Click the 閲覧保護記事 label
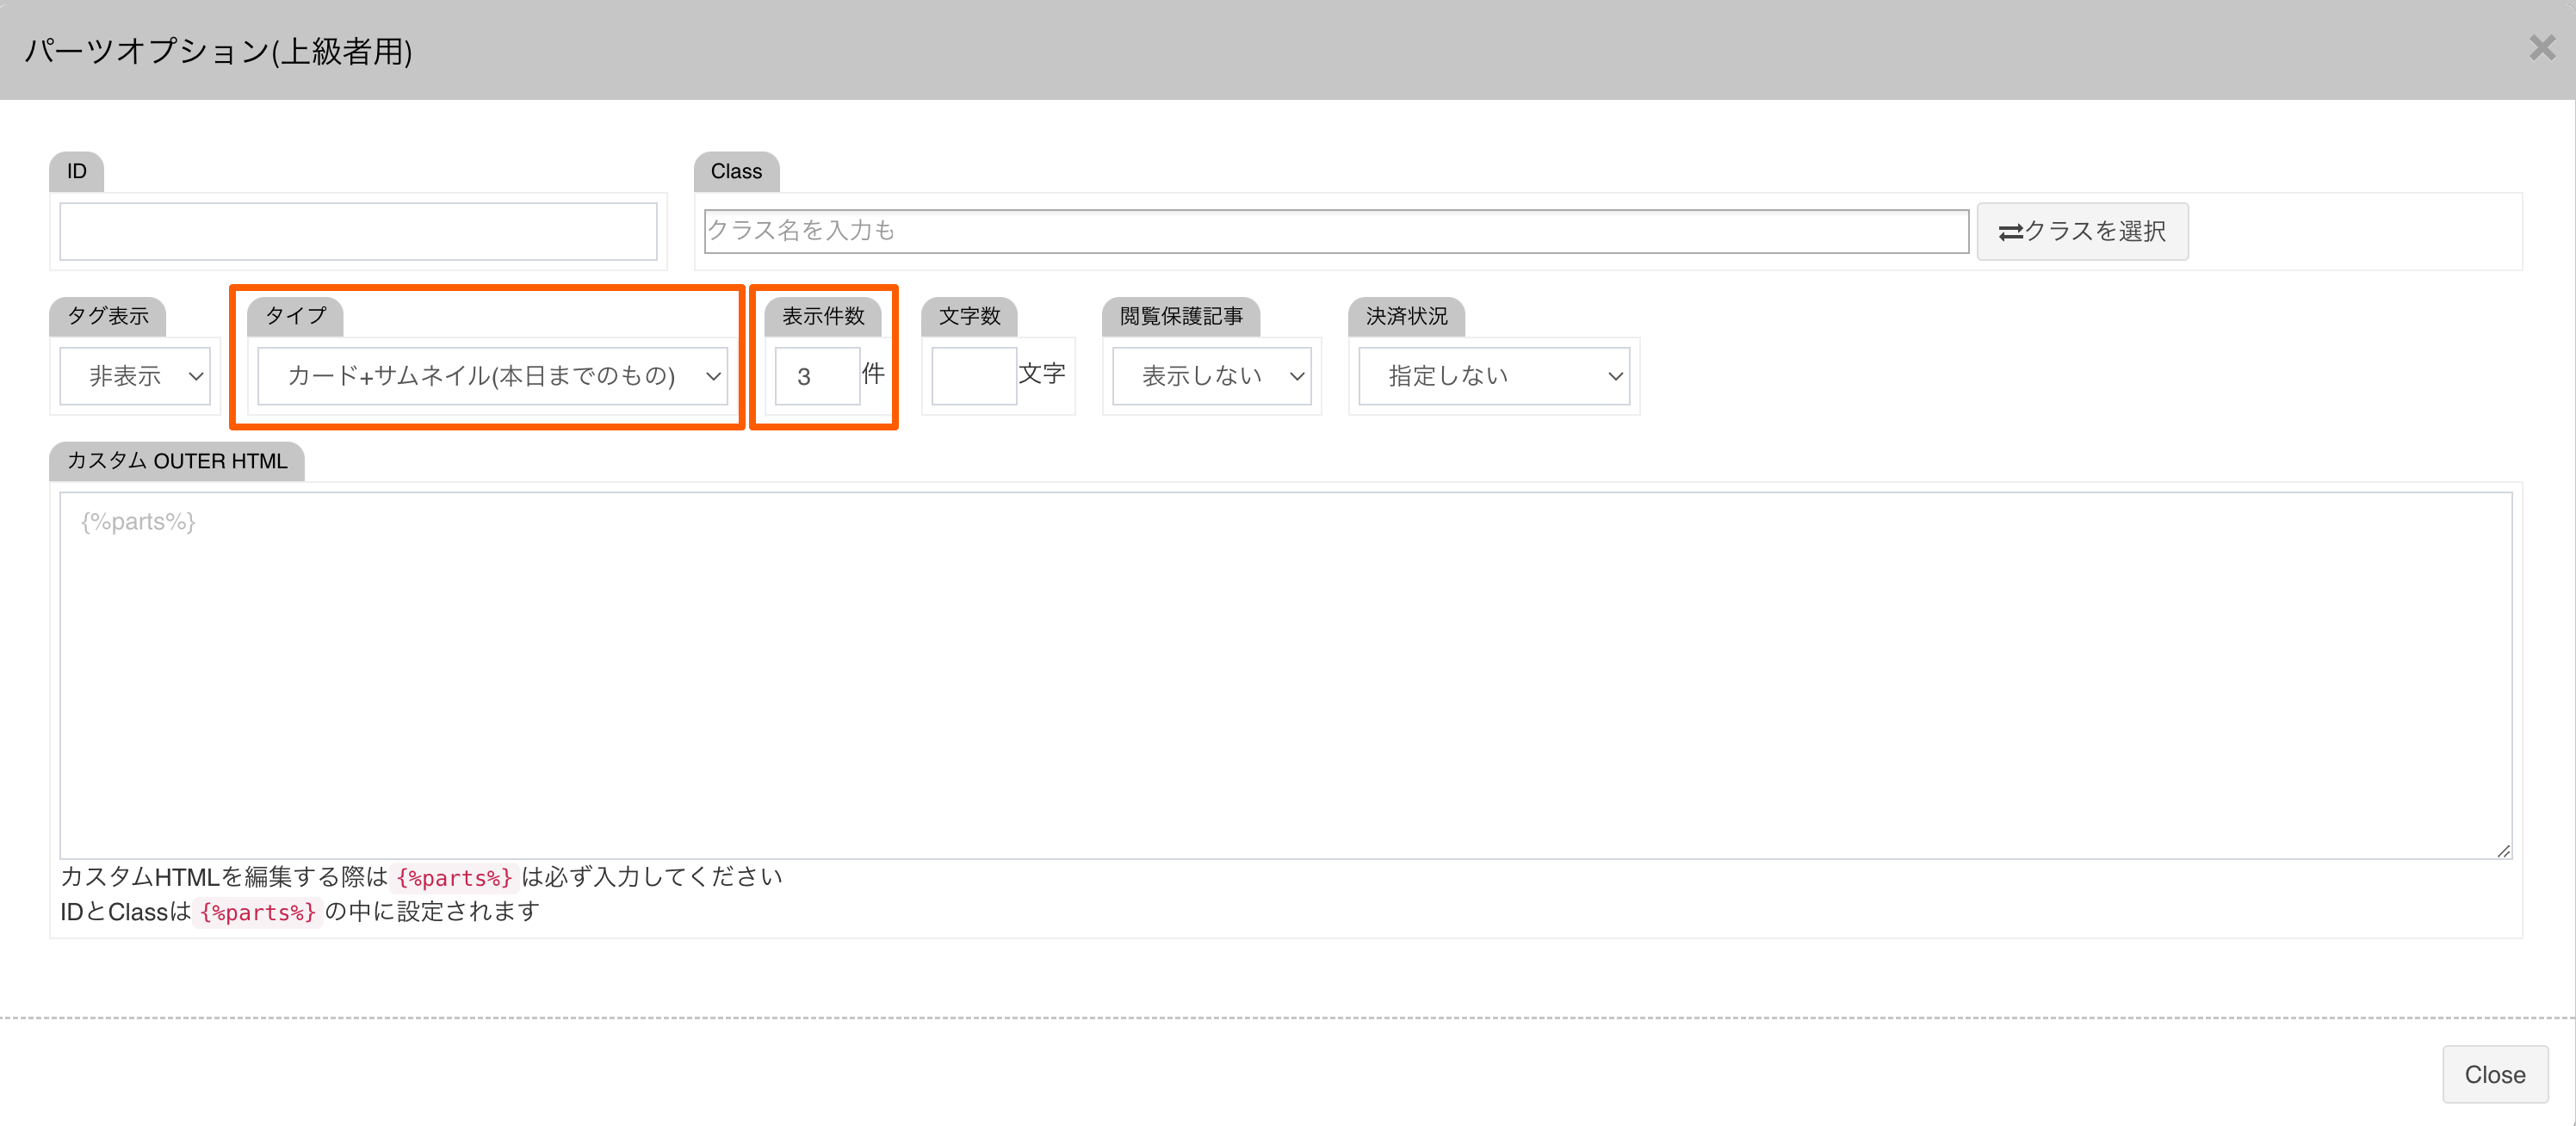 point(1181,316)
